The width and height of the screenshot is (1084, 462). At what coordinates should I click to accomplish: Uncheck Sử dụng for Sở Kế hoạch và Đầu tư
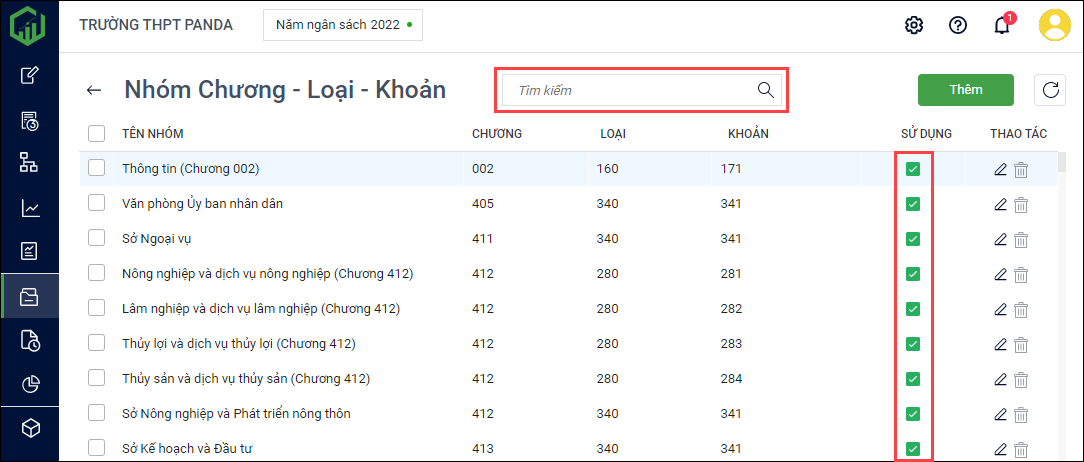point(913,448)
